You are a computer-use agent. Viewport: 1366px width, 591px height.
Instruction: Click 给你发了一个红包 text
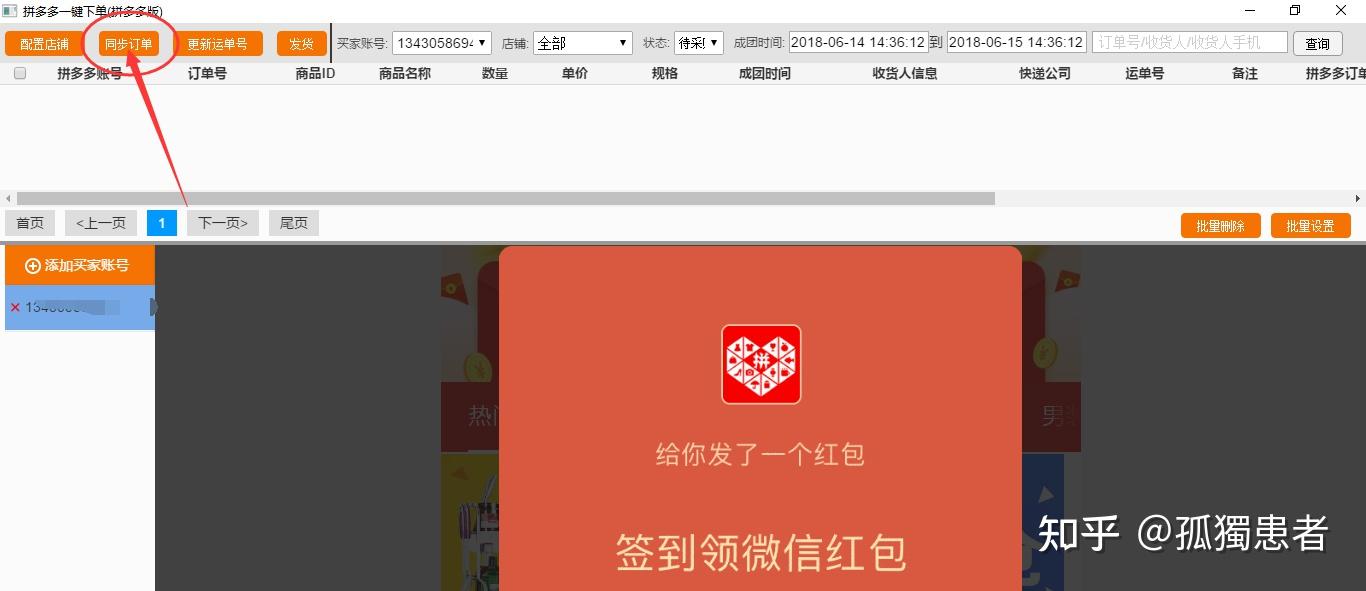coord(760,454)
